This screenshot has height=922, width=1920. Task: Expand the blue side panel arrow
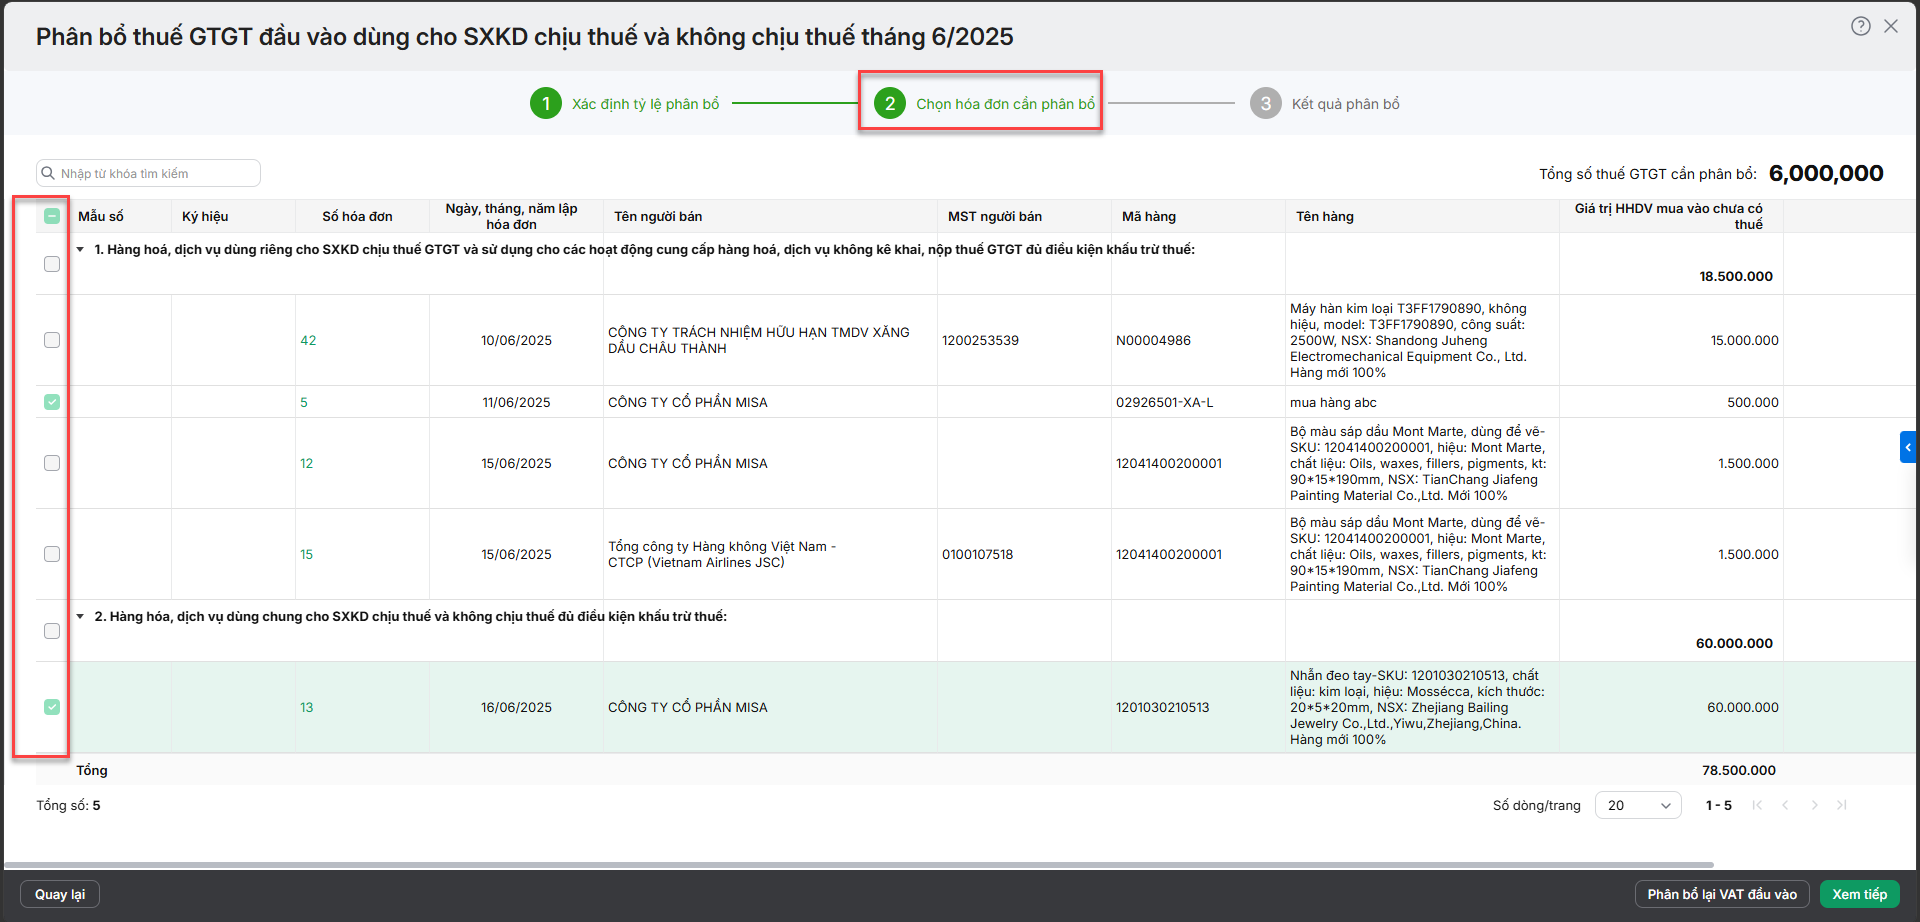click(x=1908, y=447)
